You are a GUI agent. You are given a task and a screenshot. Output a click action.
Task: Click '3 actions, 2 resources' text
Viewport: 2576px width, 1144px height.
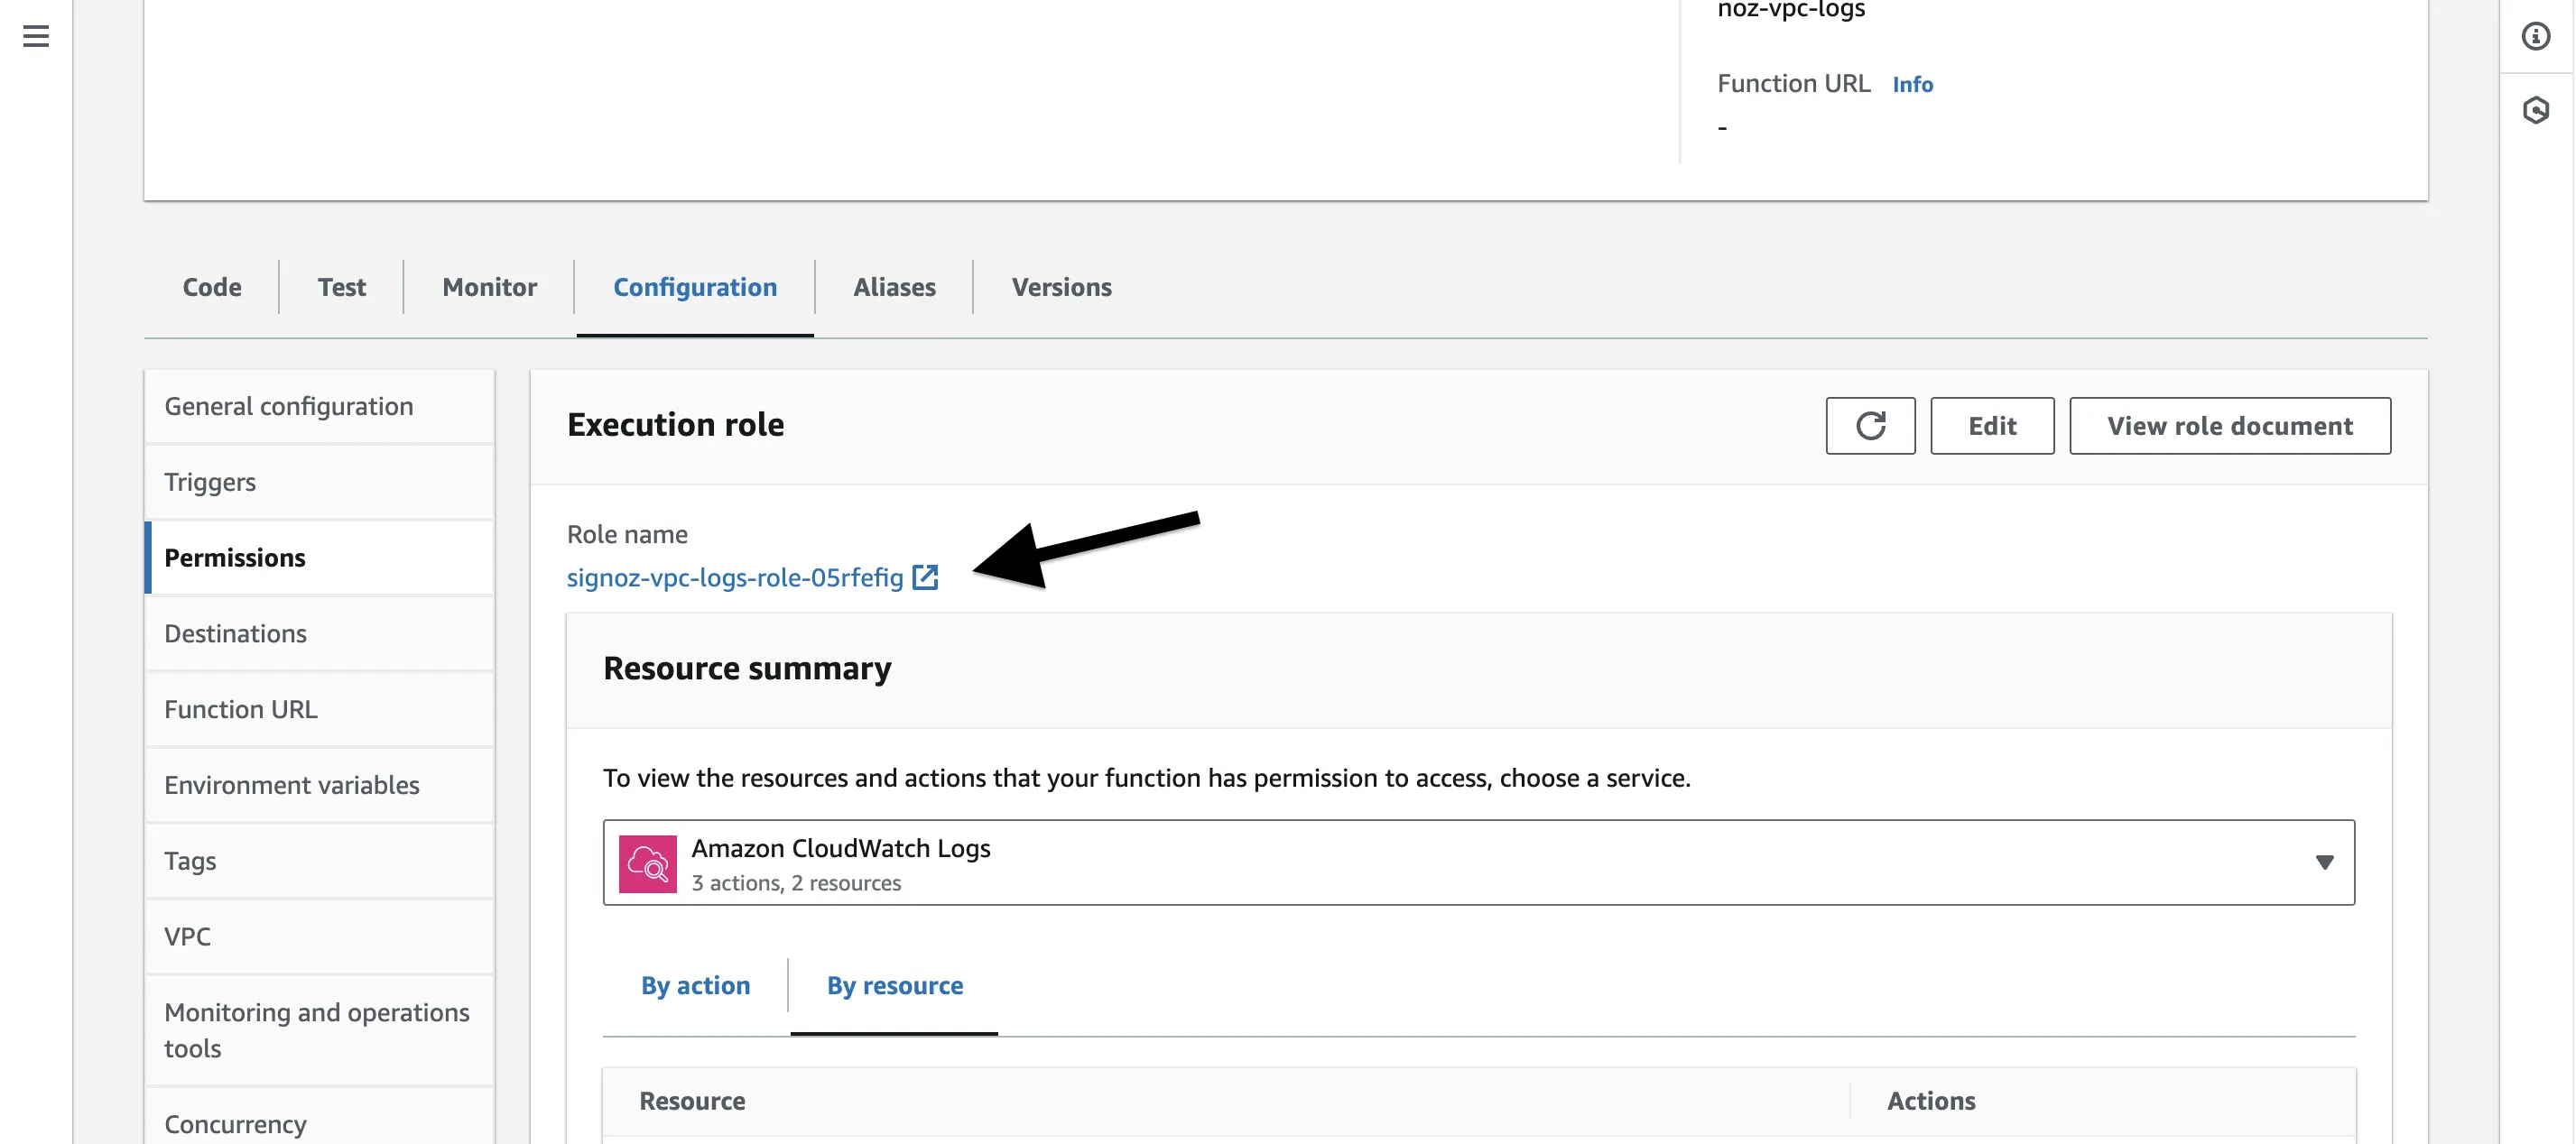coord(796,883)
